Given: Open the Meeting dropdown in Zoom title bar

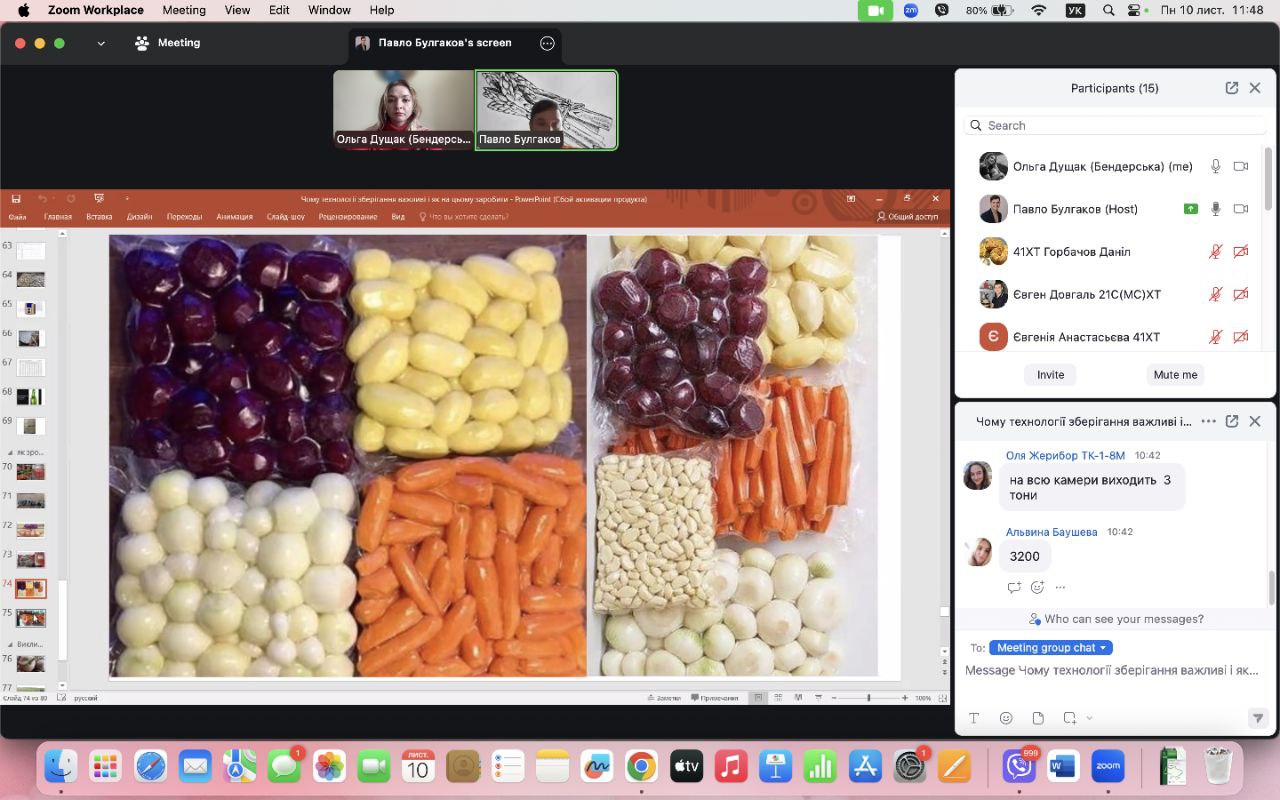Looking at the screenshot, I should 168,43.
